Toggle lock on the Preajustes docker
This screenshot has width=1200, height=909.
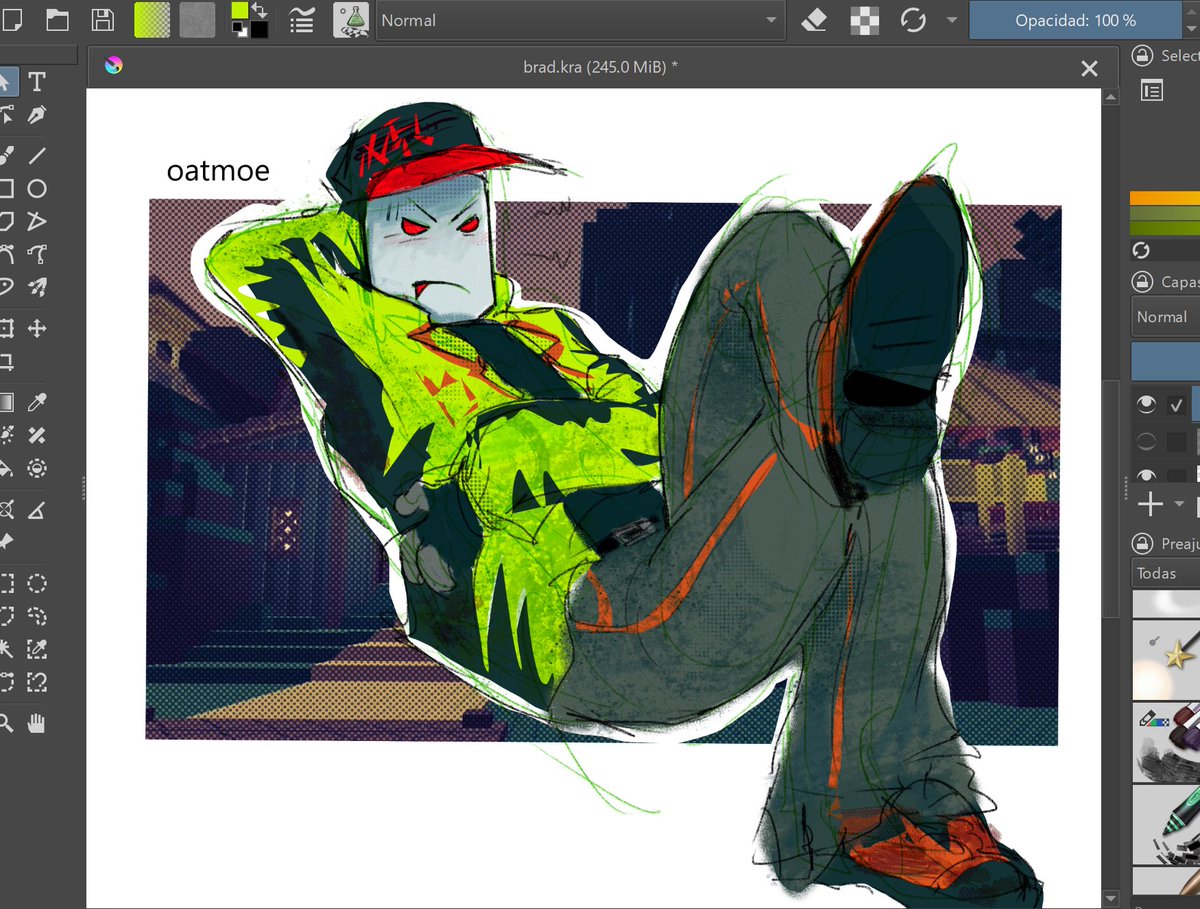(x=1140, y=544)
